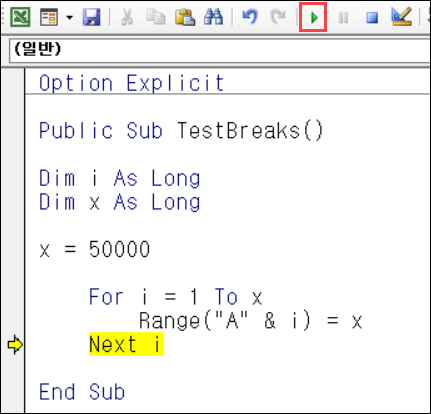The width and height of the screenshot is (431, 414).
Task: Place the cursor in the highlighted Next i line
Action: 126,344
